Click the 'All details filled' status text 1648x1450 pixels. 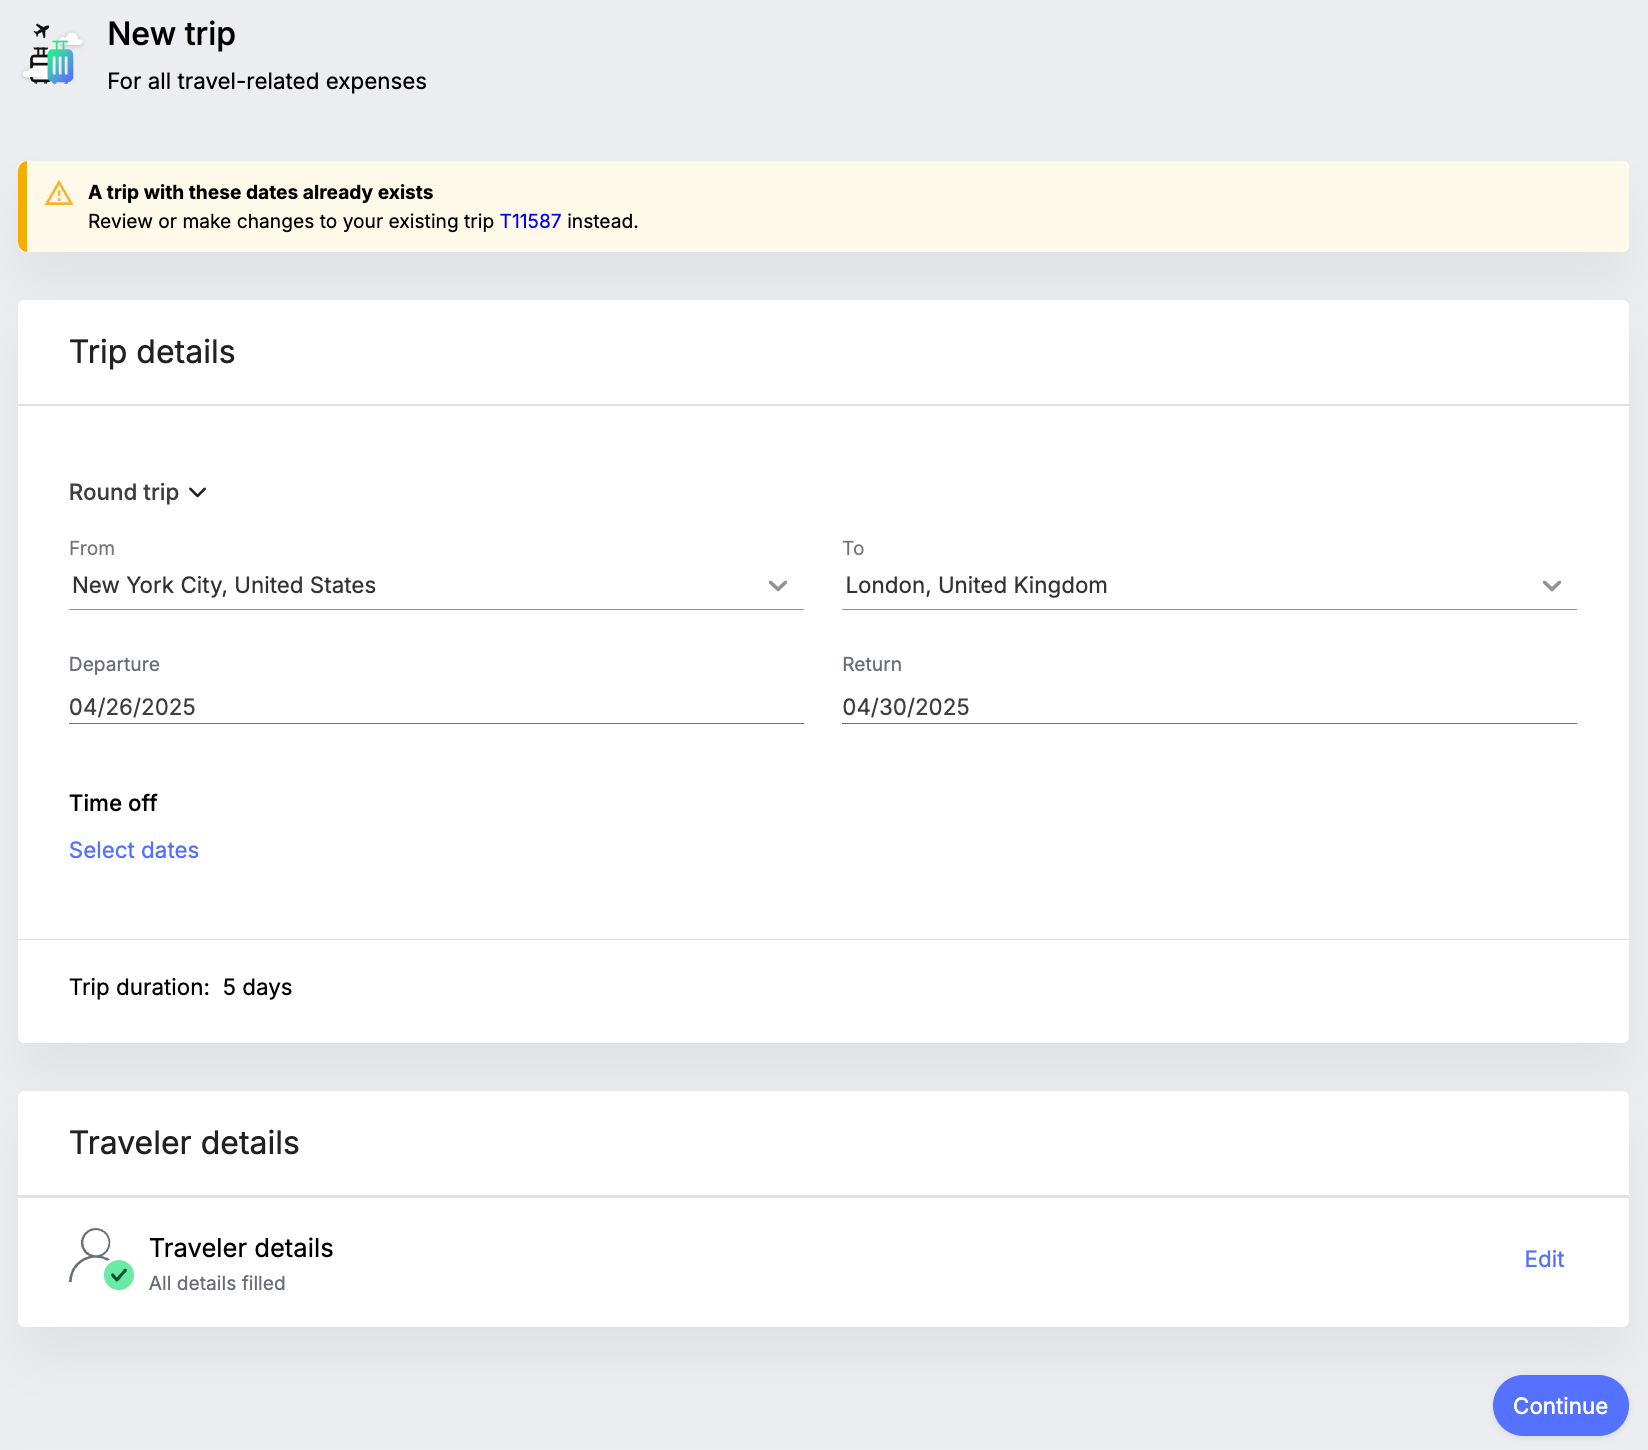pos(217,1283)
